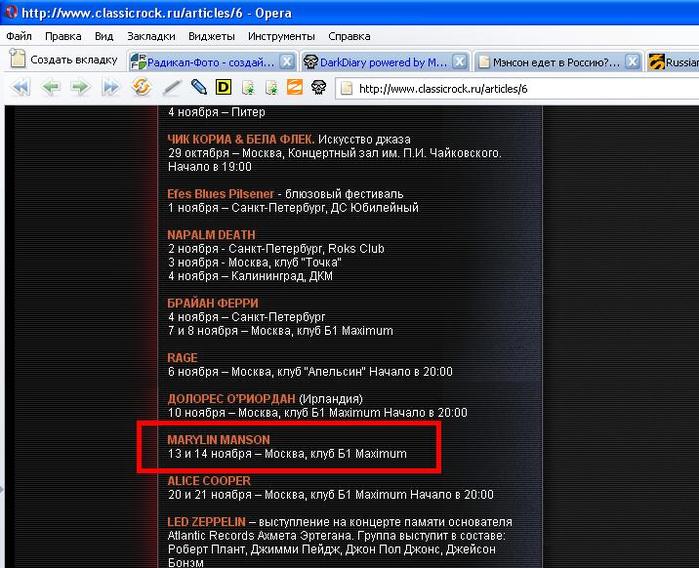This screenshot has height=568, width=699.
Task: Click the Создать вкладку button
Action: (64, 59)
